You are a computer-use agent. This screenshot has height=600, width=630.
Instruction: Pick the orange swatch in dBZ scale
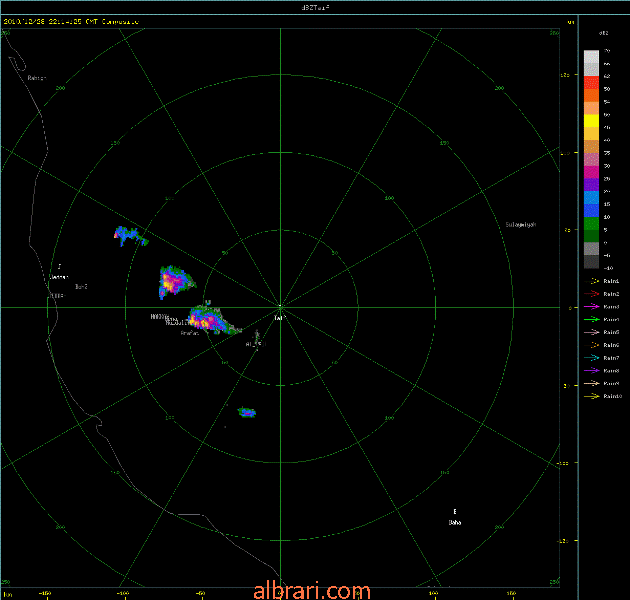coord(591,96)
